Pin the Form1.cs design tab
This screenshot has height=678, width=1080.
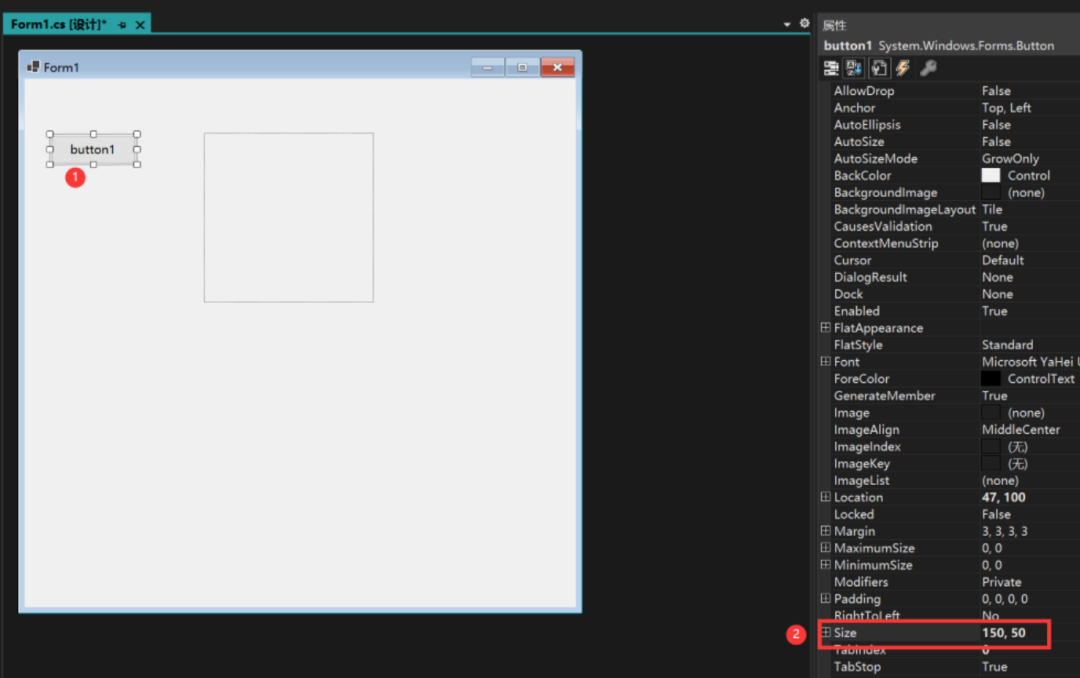tap(122, 25)
